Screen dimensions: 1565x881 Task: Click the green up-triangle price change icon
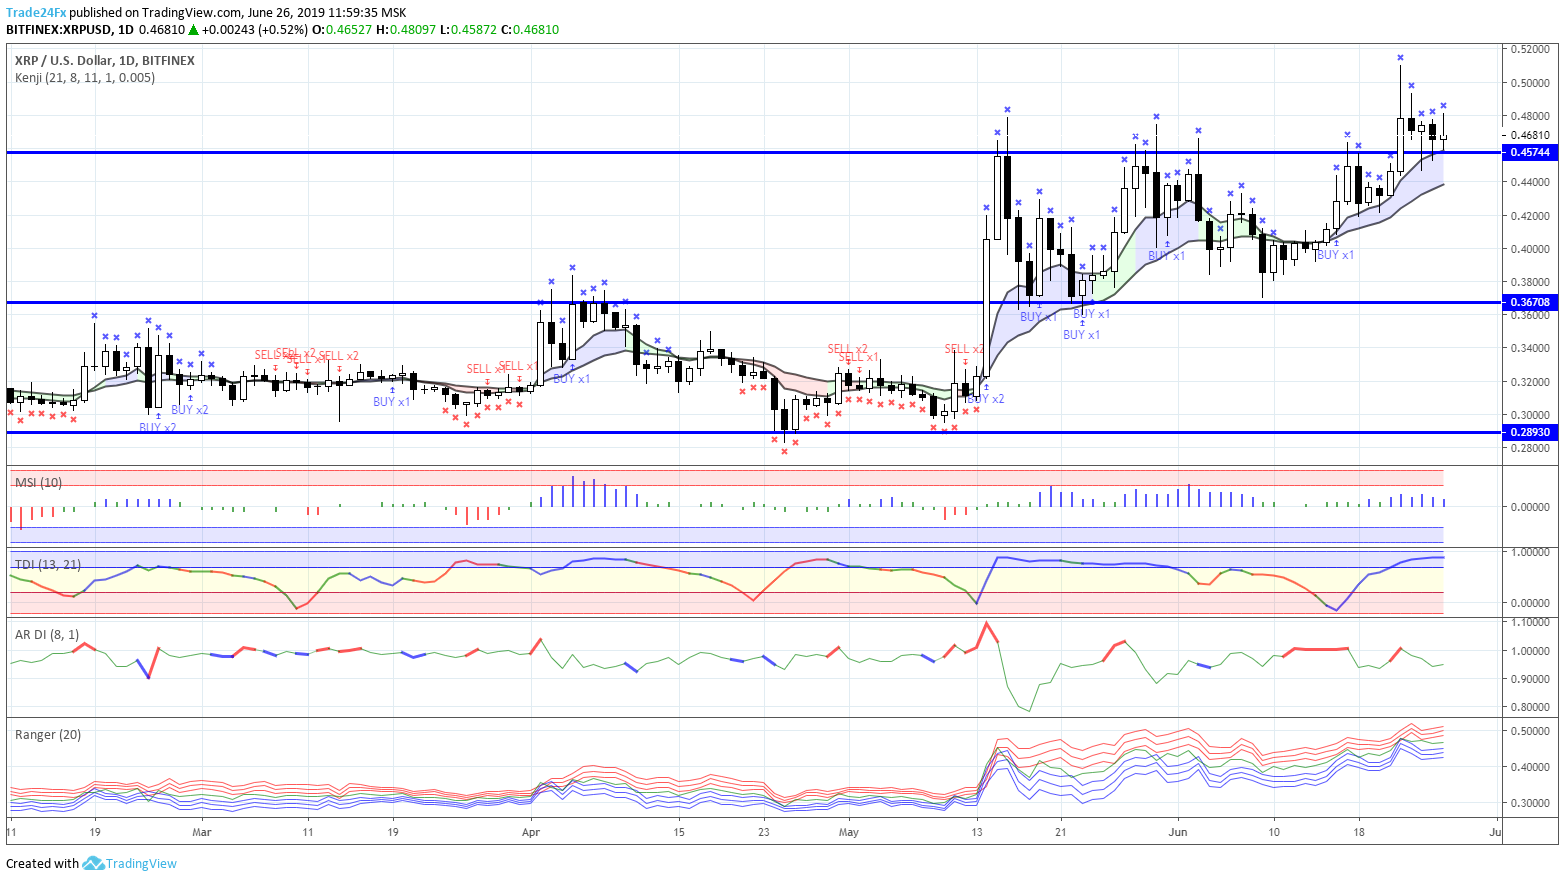coord(194,30)
